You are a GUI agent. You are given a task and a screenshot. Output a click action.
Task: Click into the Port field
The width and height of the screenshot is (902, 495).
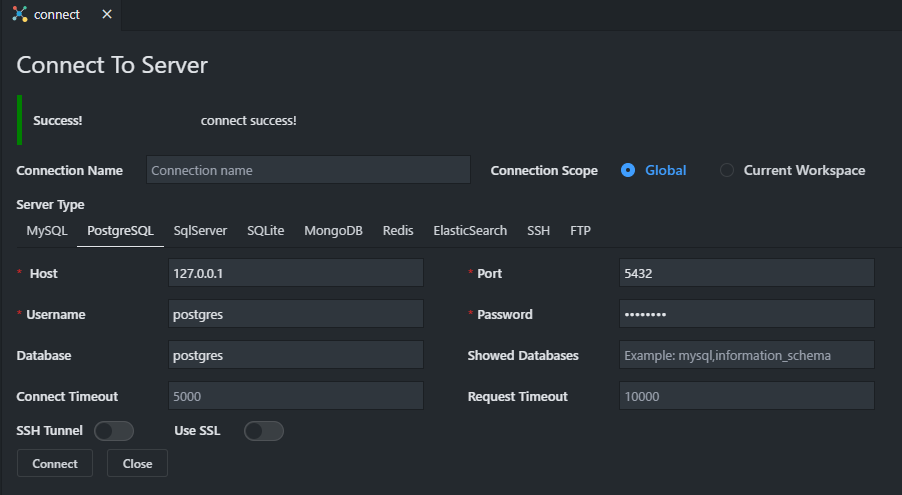point(746,273)
